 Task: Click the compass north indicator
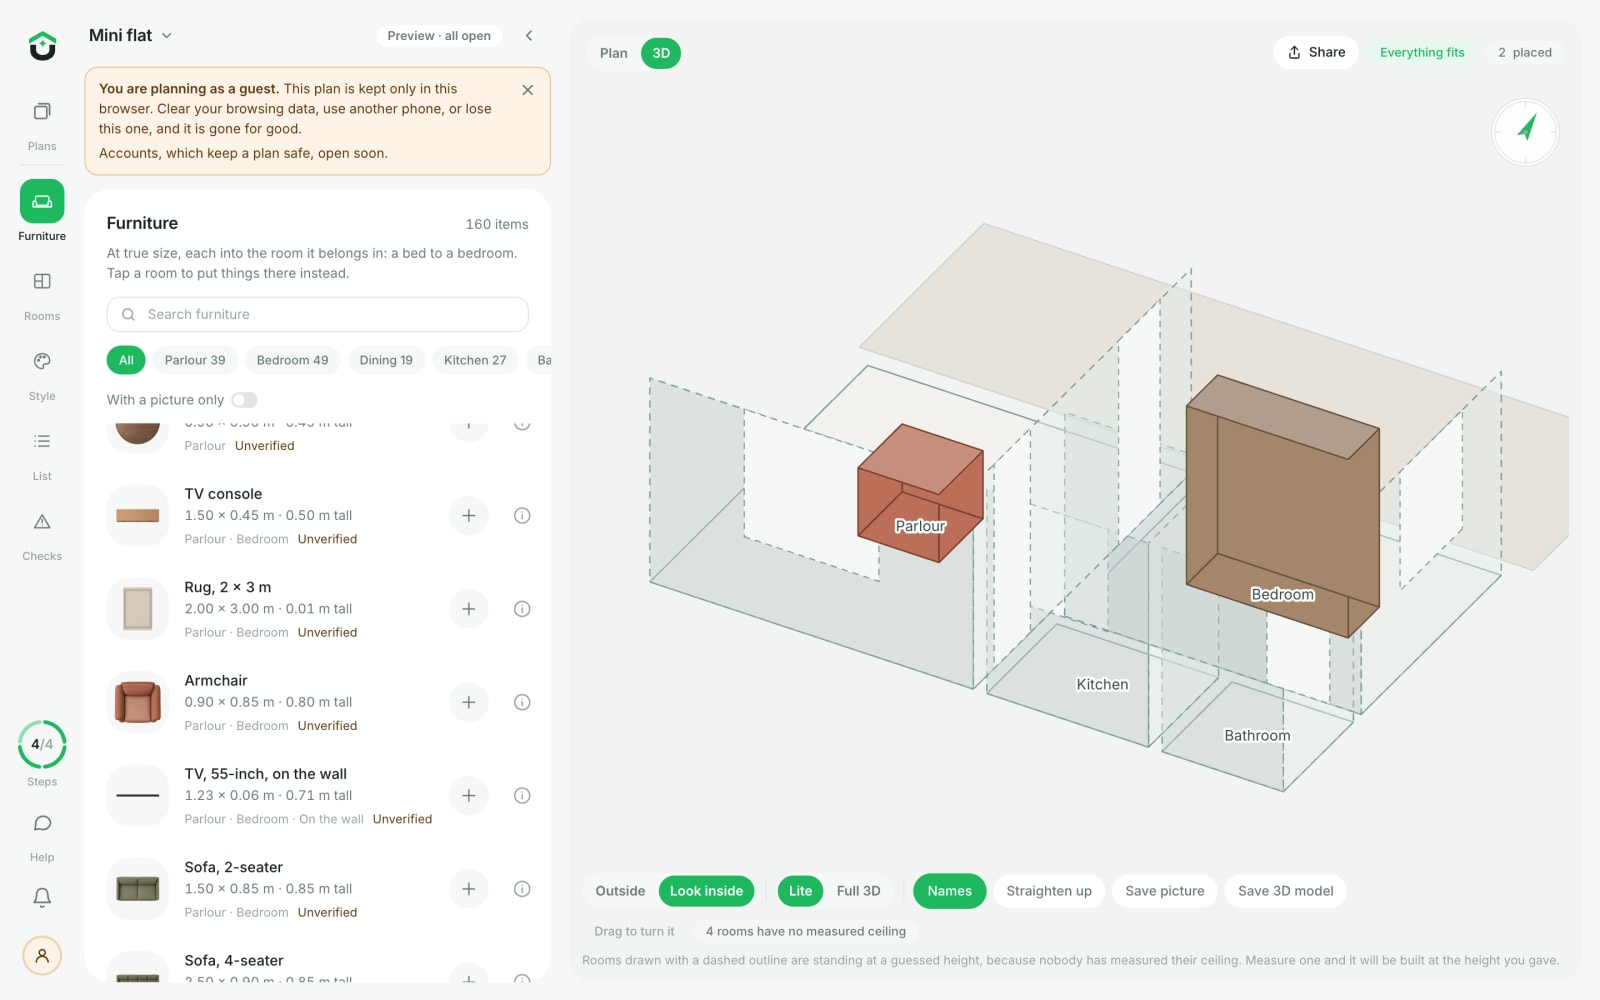(1526, 131)
